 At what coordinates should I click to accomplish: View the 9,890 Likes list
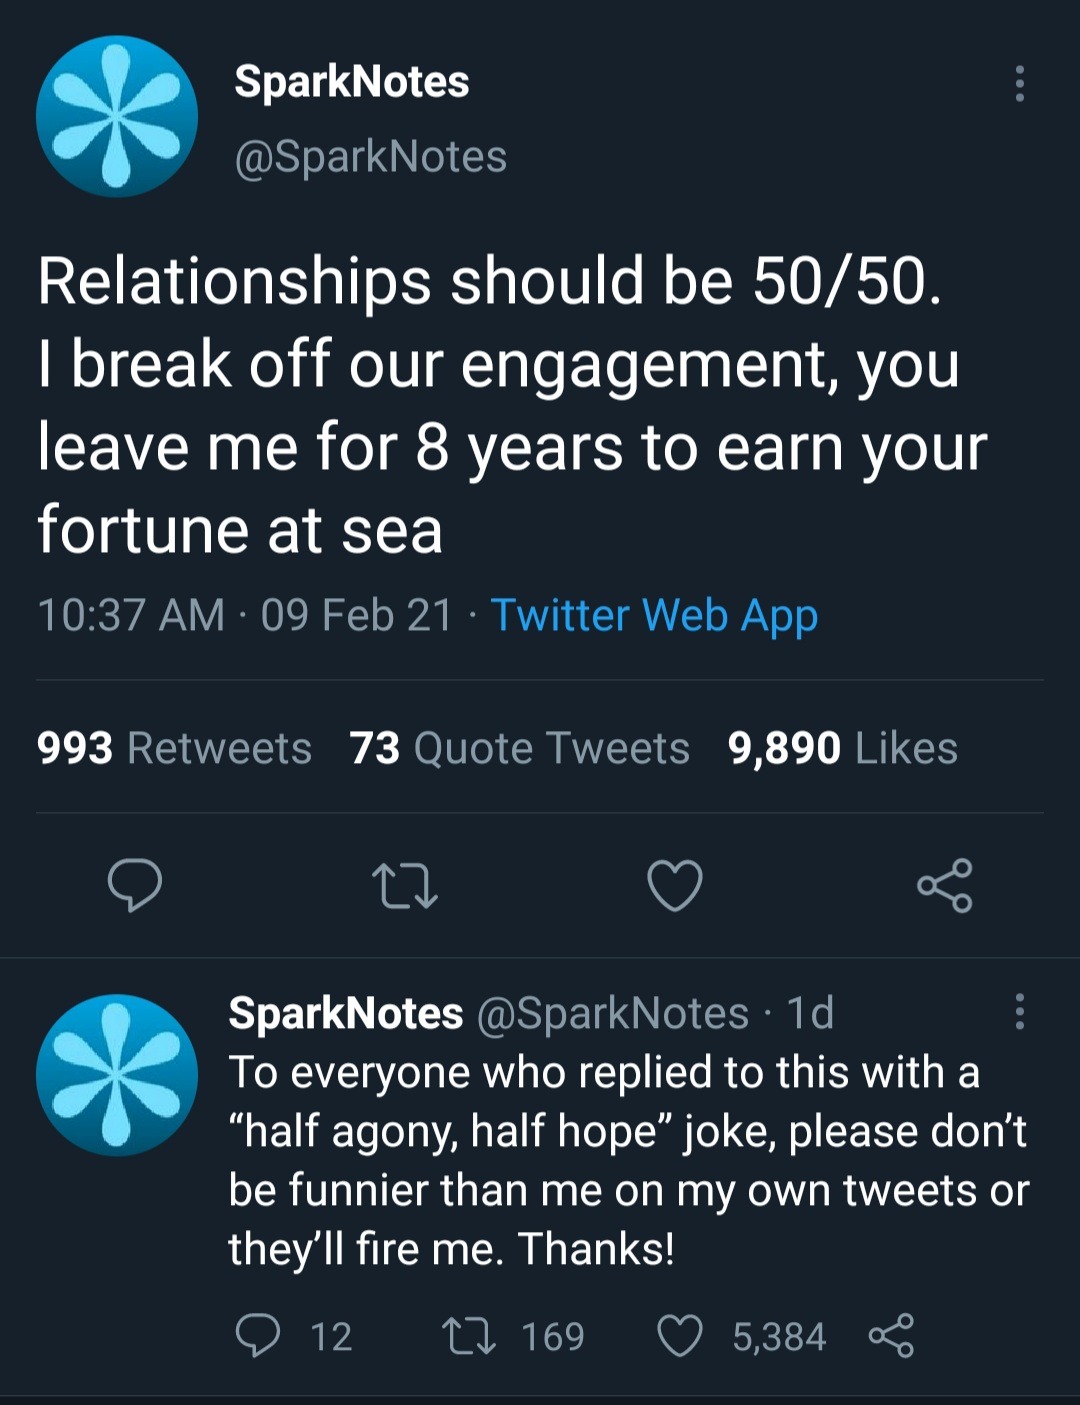point(842,748)
